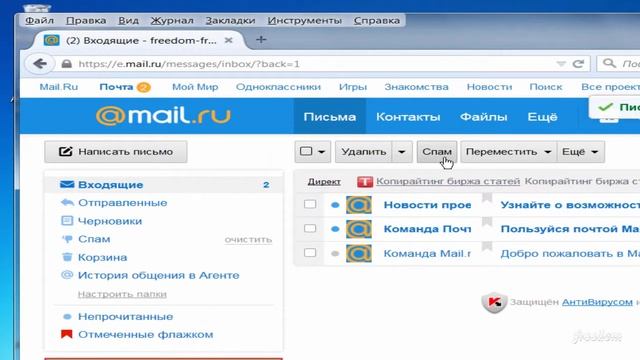Click the Одноклассники link
The height and width of the screenshot is (360, 640).
pos(278,87)
